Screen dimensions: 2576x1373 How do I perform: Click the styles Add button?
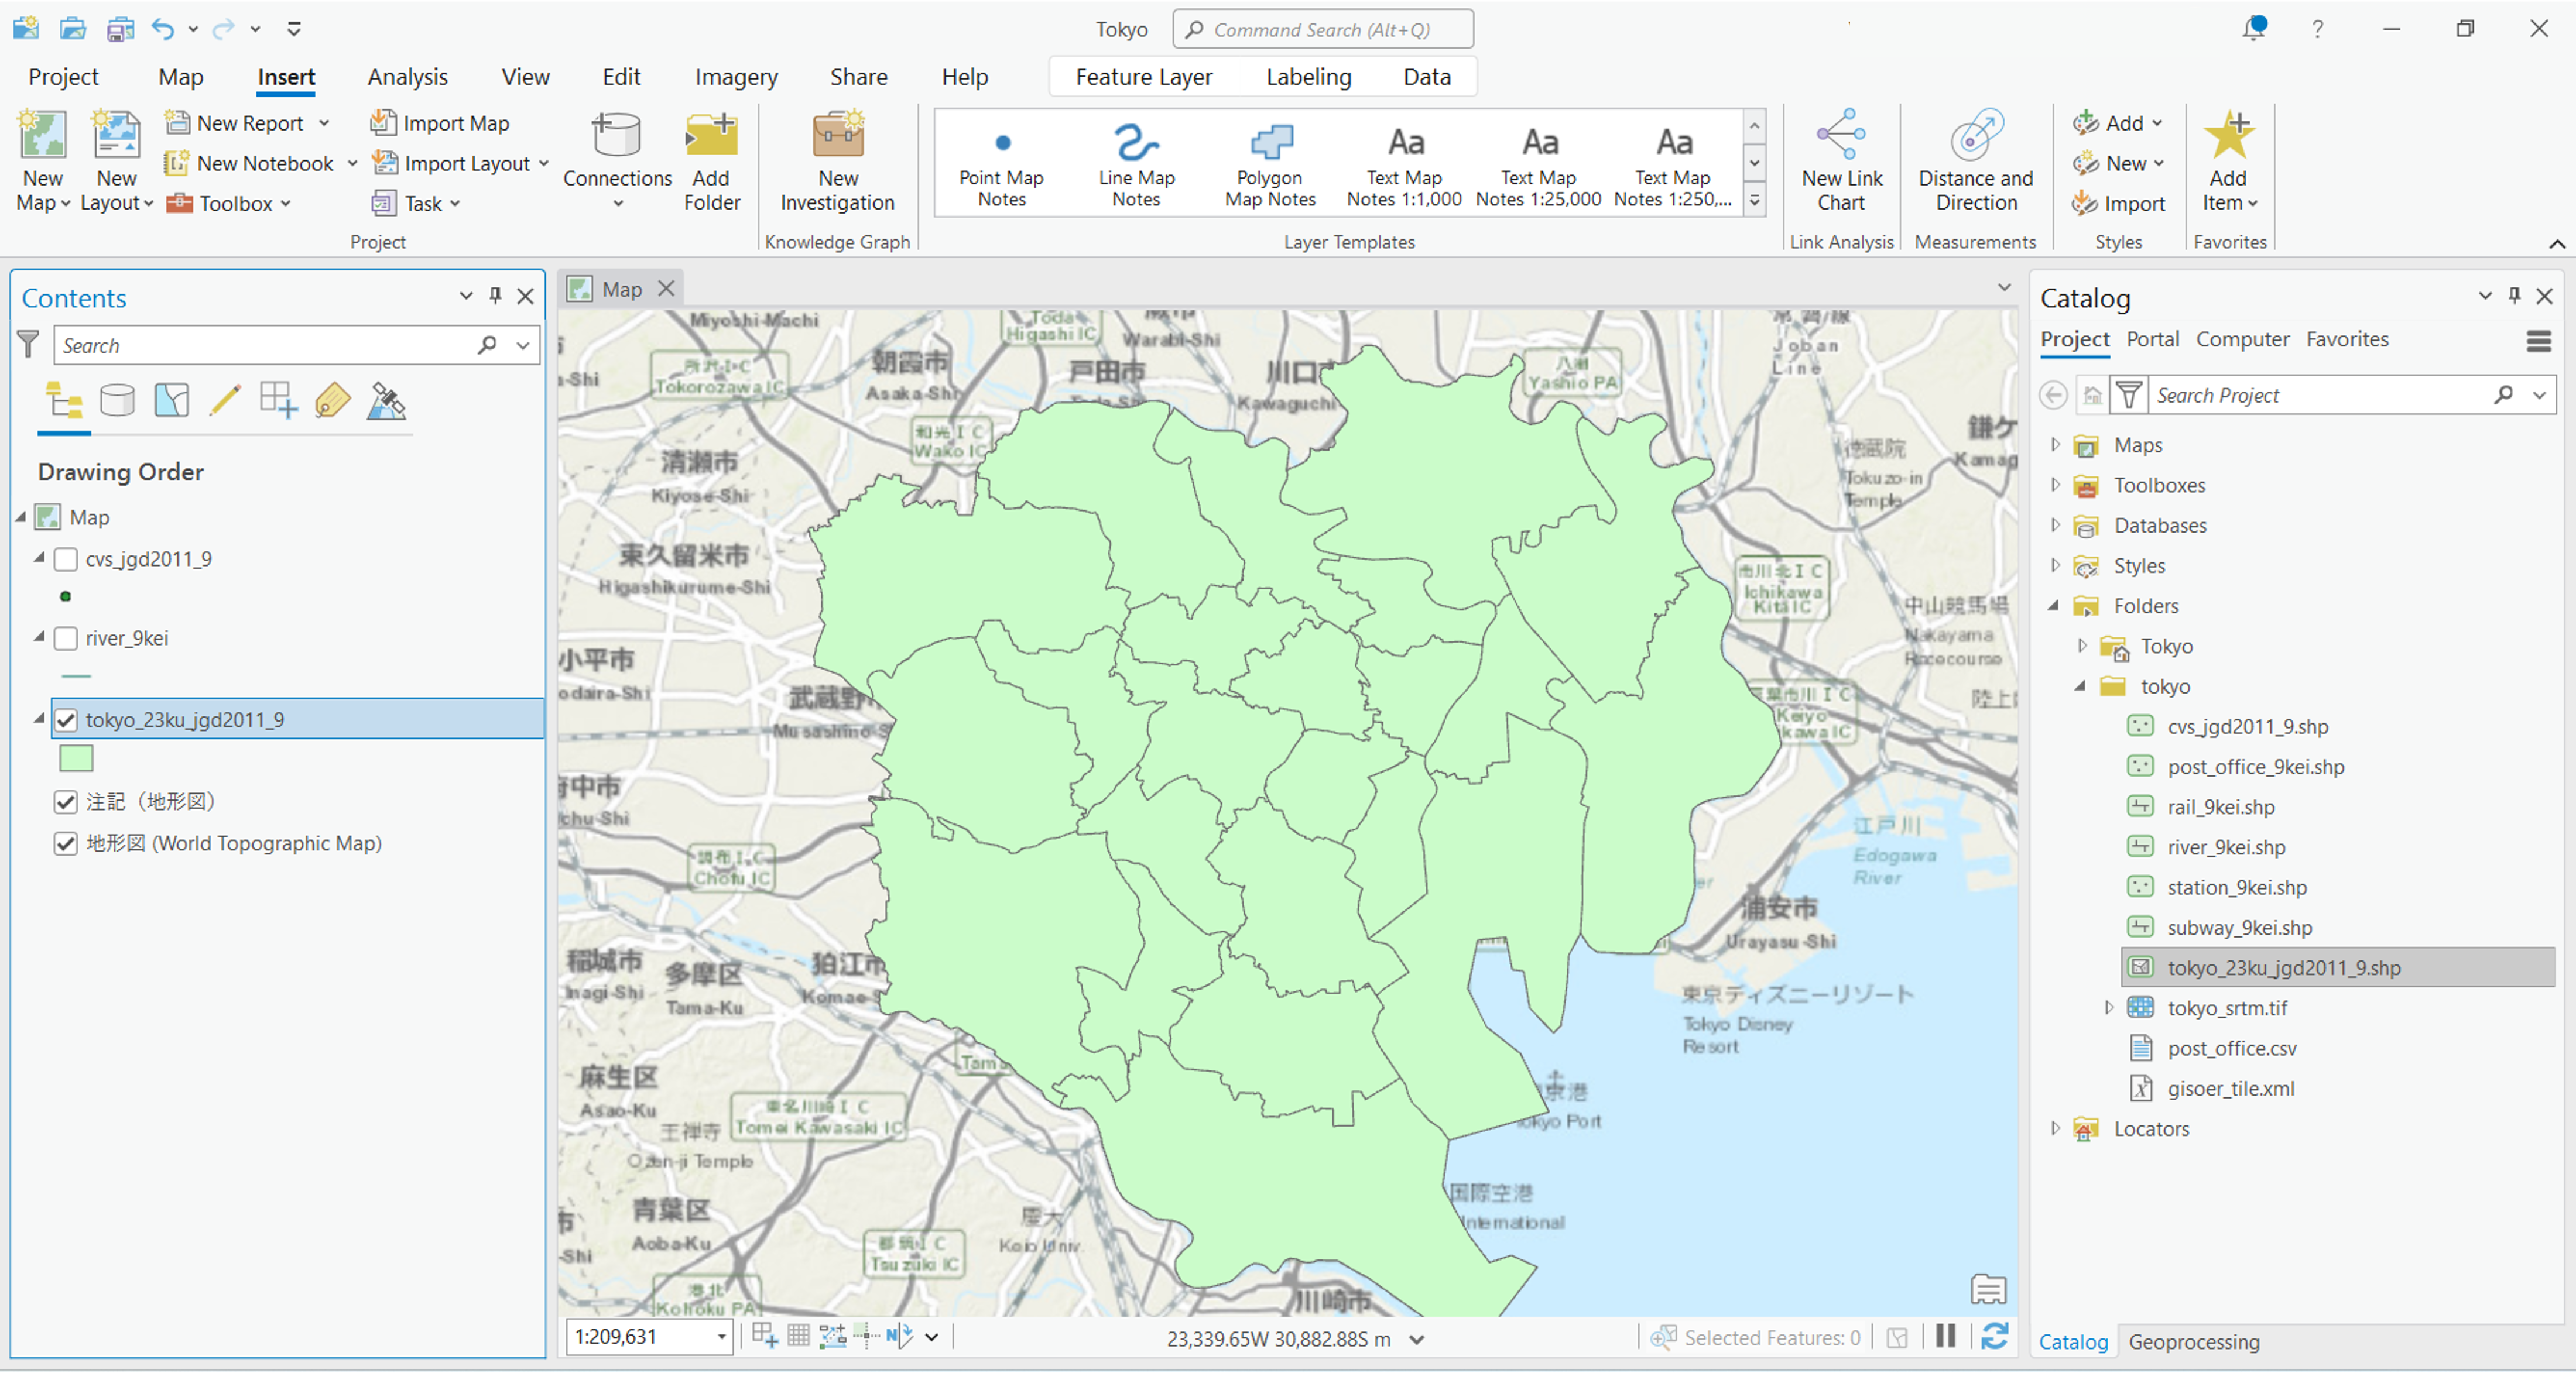tap(2118, 123)
